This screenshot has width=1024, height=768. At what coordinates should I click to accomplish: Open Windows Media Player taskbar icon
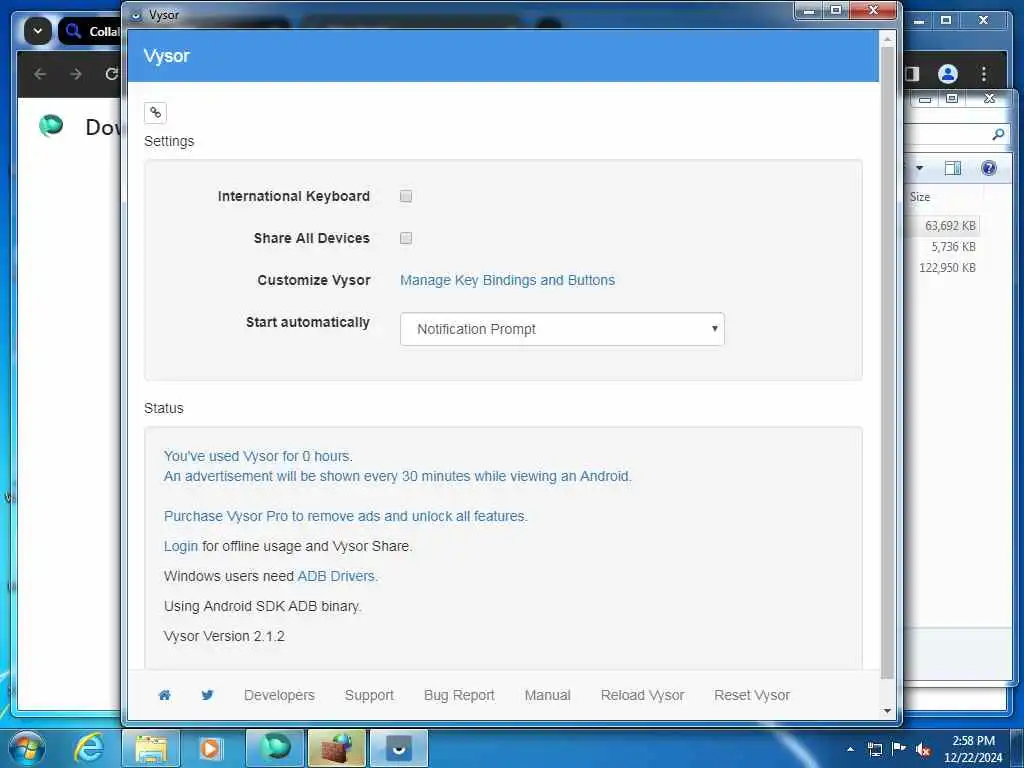pos(210,748)
